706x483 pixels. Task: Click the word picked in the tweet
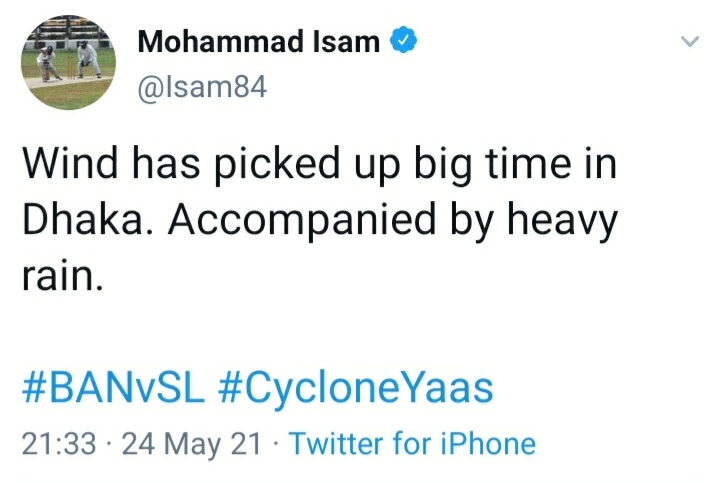click(276, 165)
